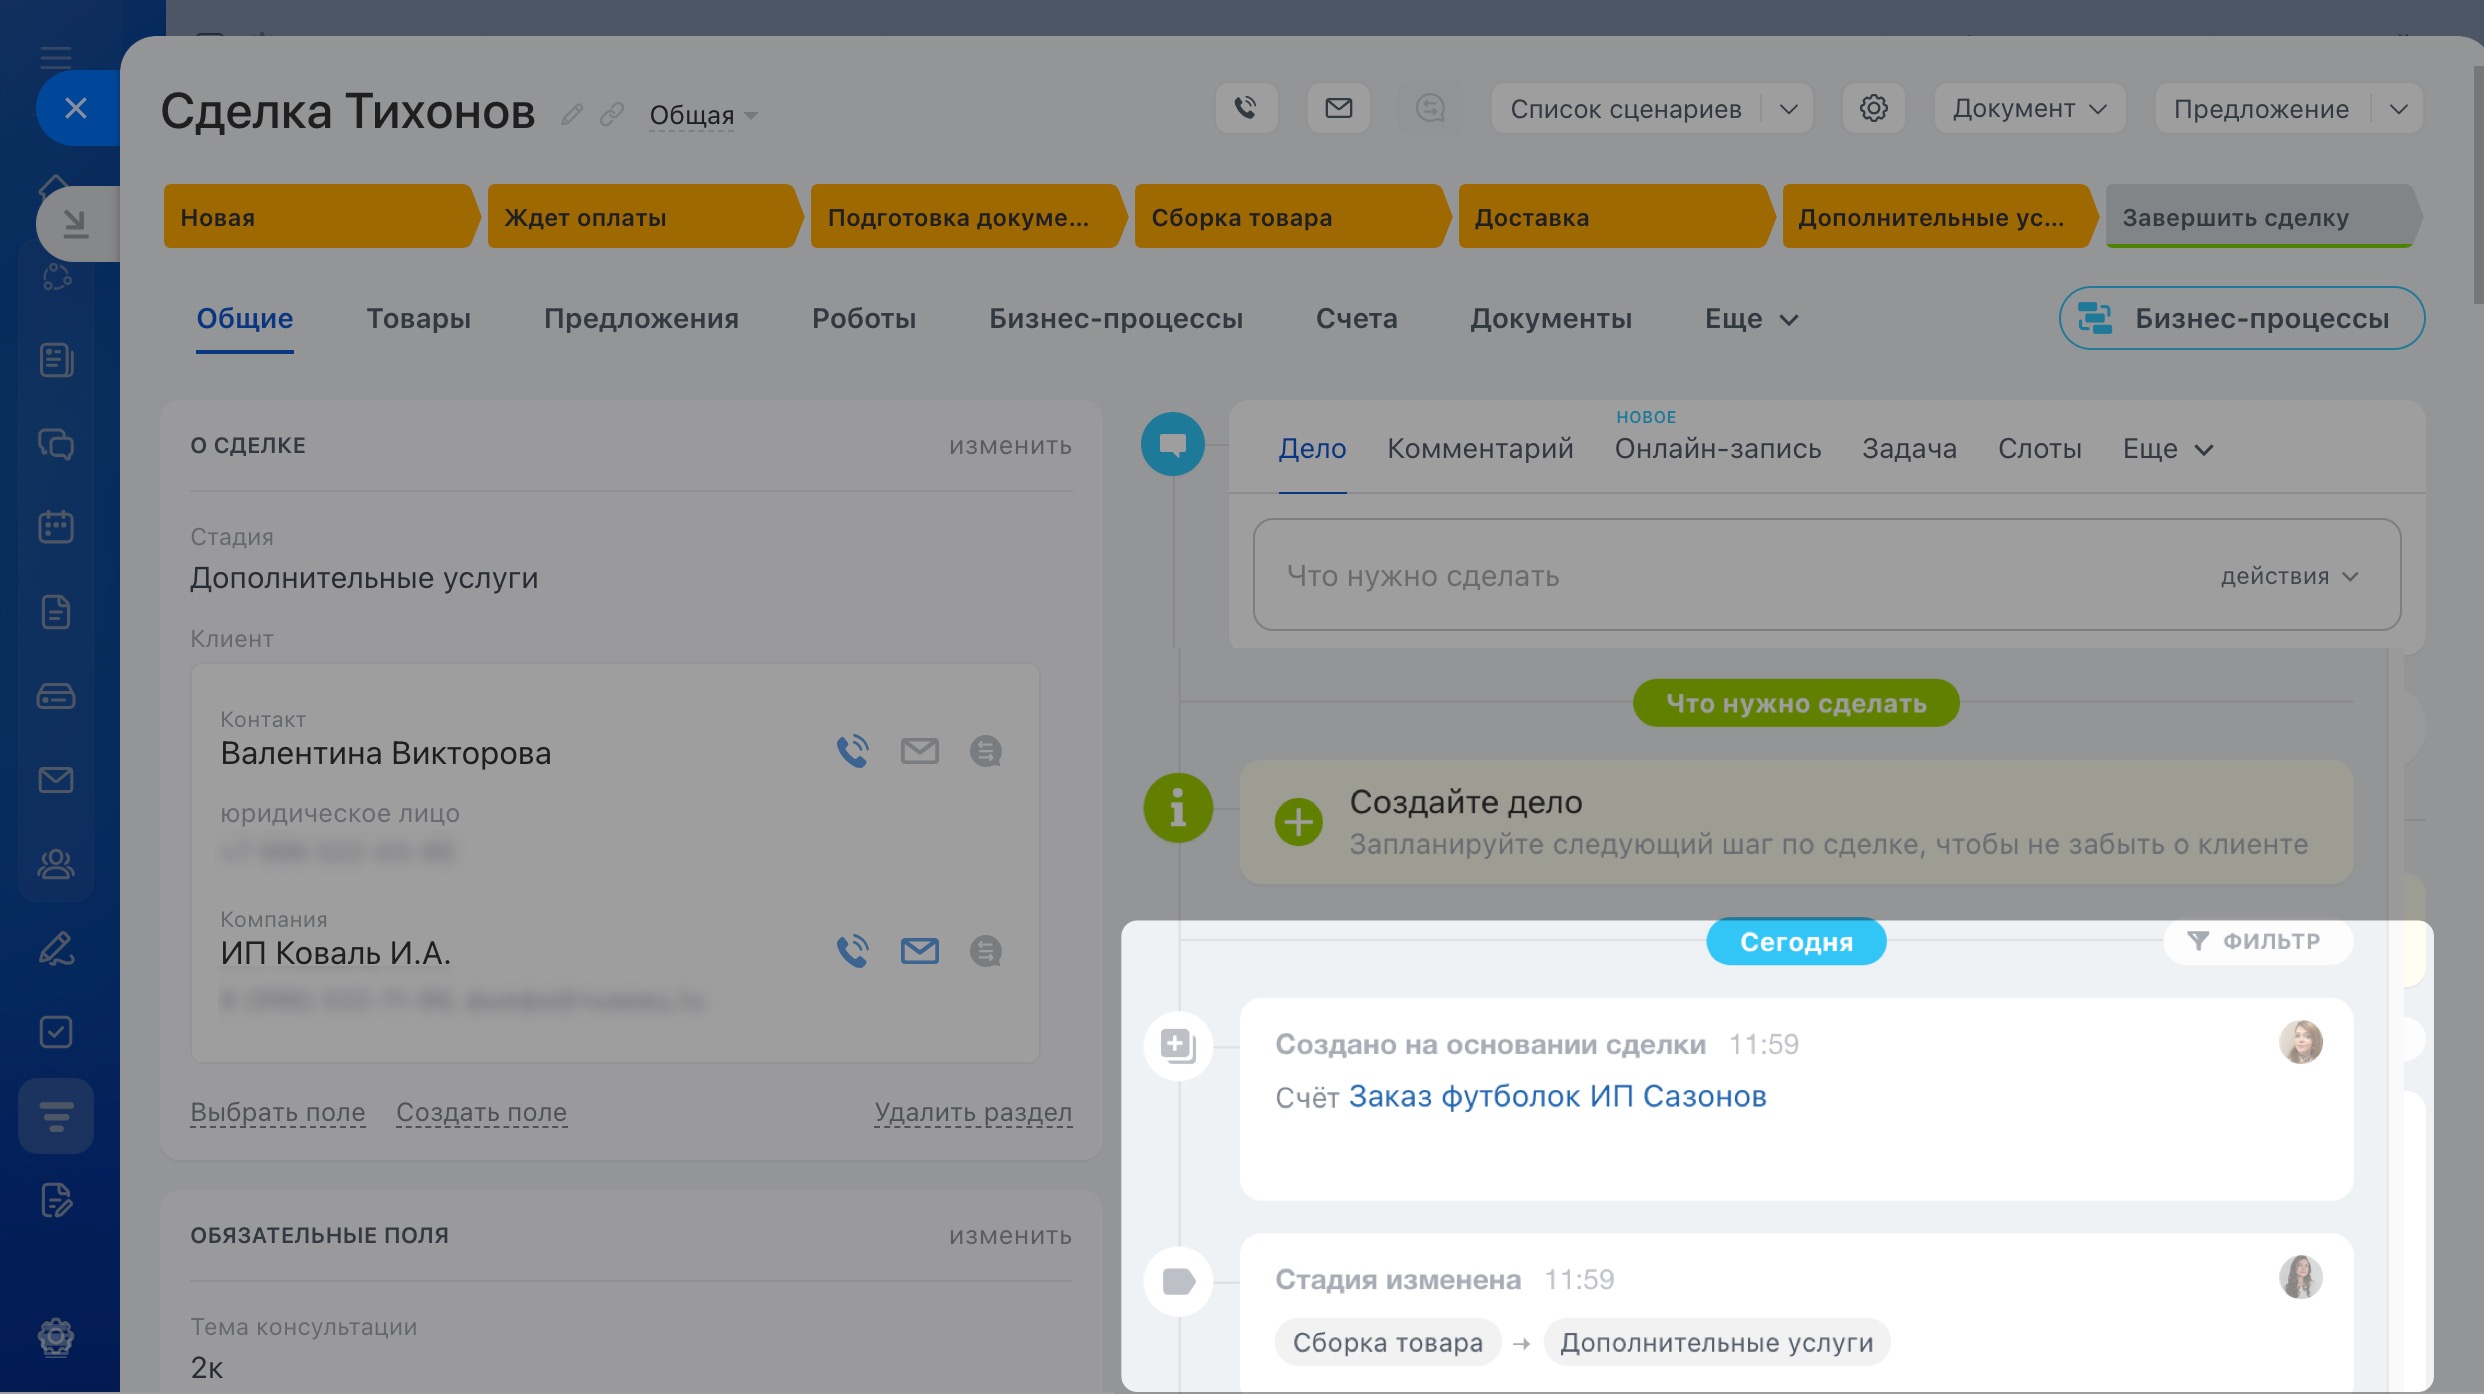Open the Общая pipeline selector

[703, 116]
